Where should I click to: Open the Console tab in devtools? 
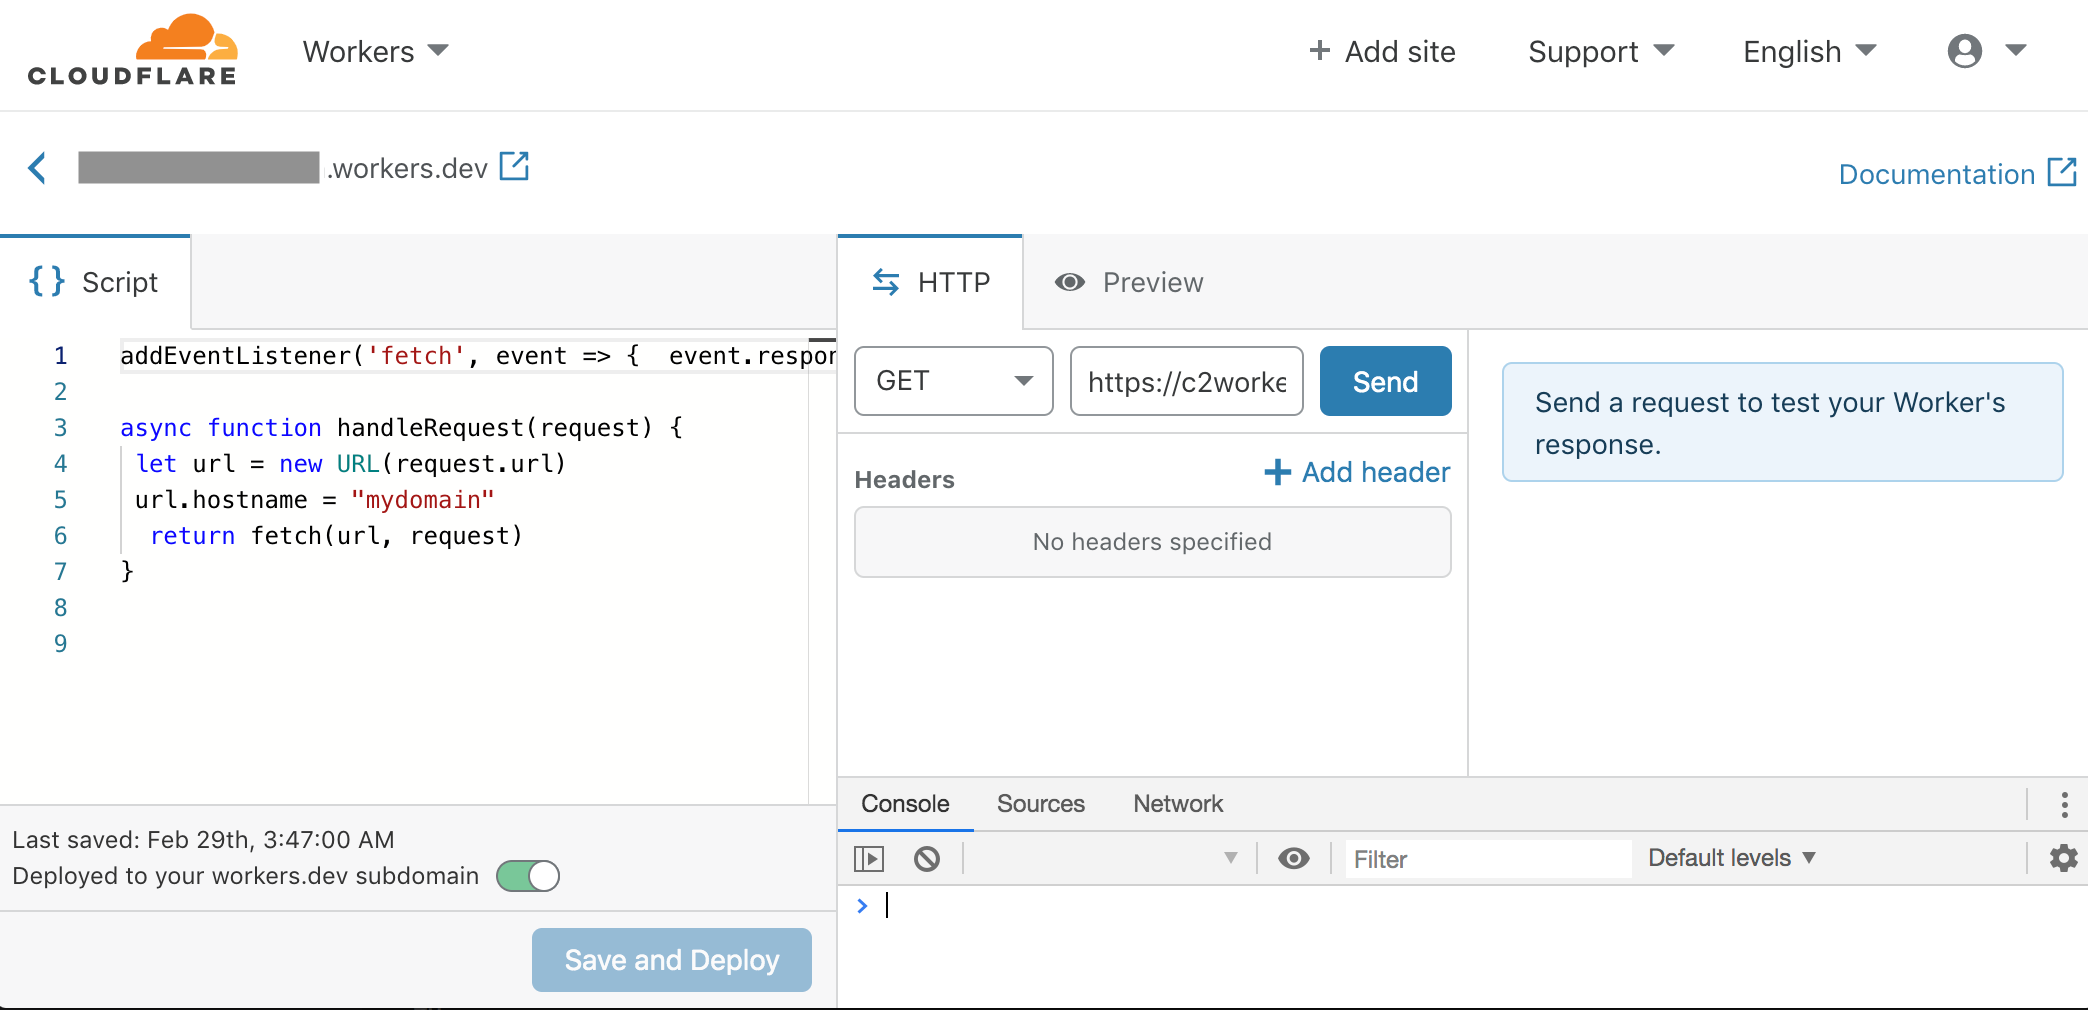tap(905, 804)
